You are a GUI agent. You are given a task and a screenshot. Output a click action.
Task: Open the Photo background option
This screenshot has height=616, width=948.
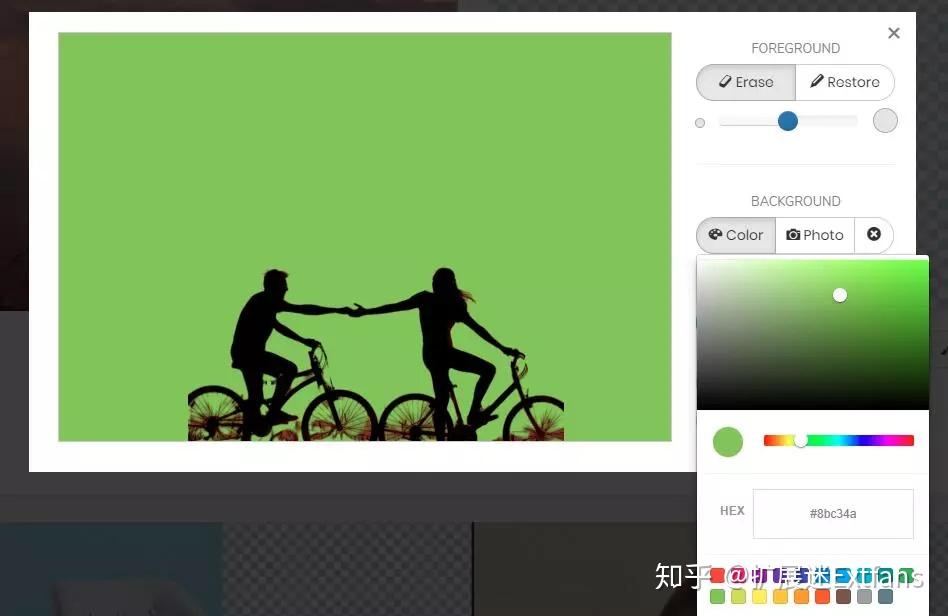pos(814,235)
